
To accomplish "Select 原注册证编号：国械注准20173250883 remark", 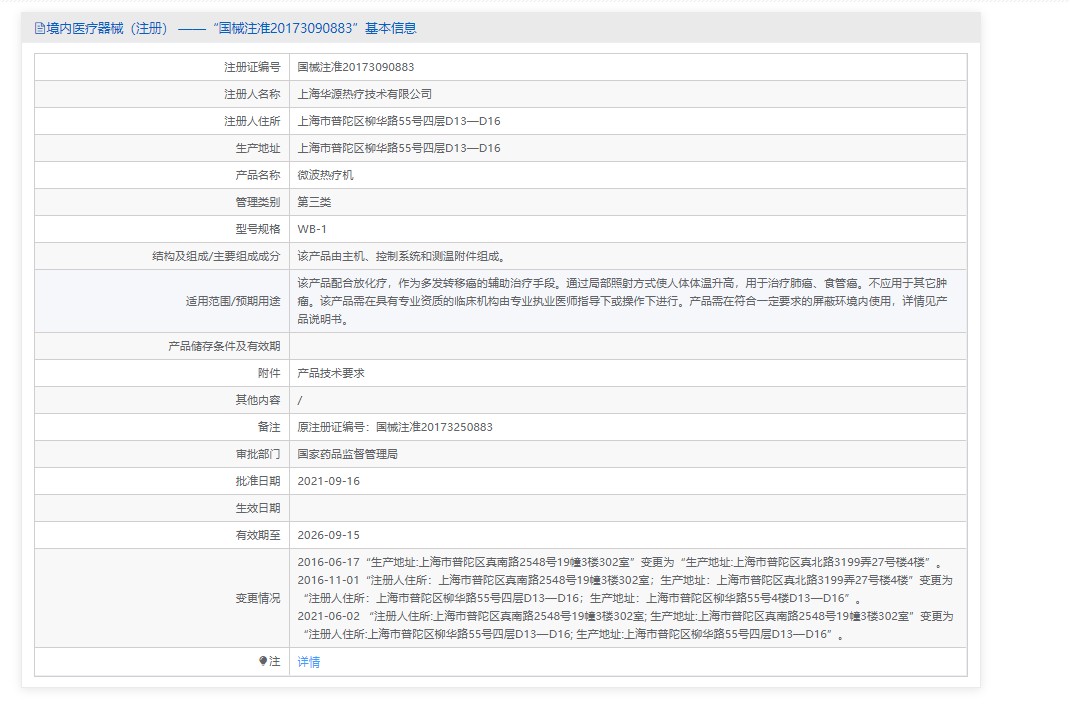I will click(395, 427).
